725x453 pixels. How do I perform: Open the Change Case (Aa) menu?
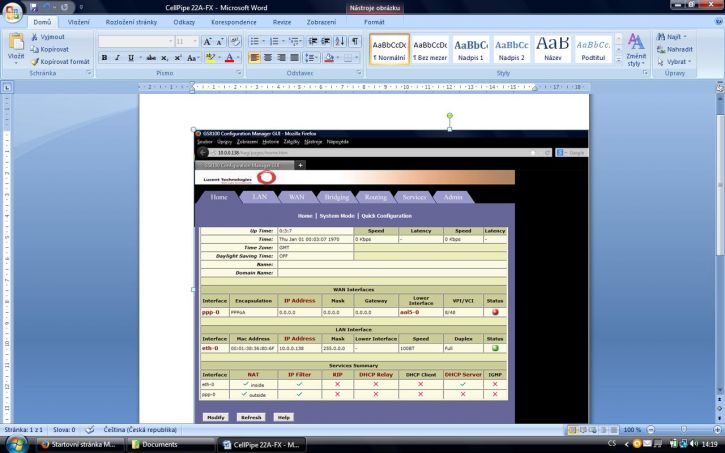tap(192, 58)
